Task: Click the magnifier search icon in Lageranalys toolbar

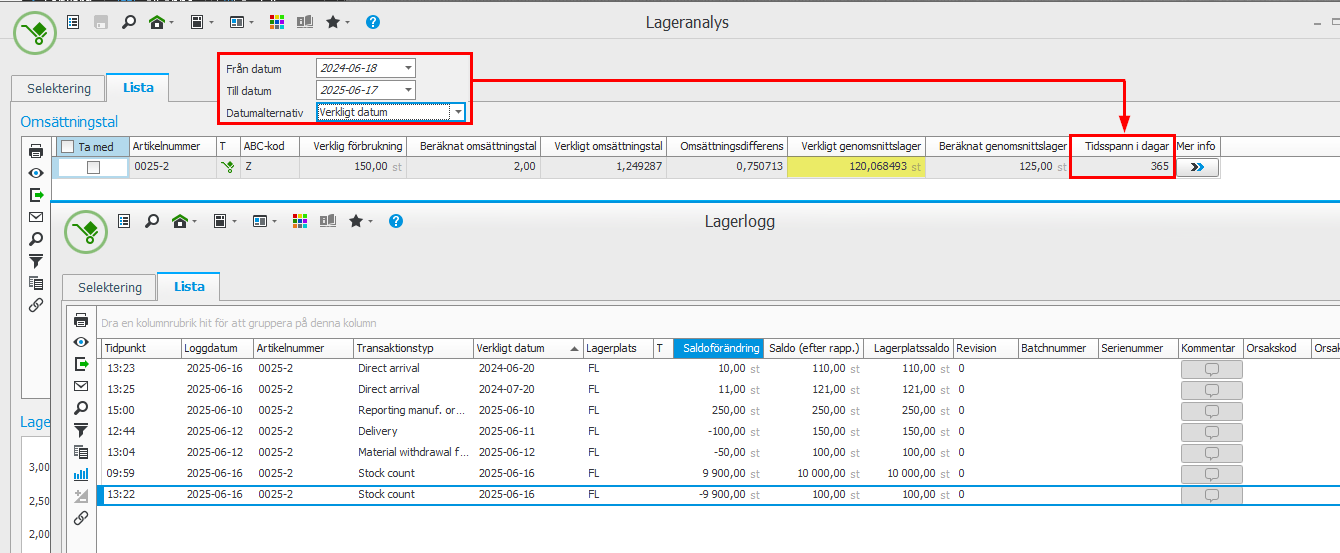Action: click(129, 22)
